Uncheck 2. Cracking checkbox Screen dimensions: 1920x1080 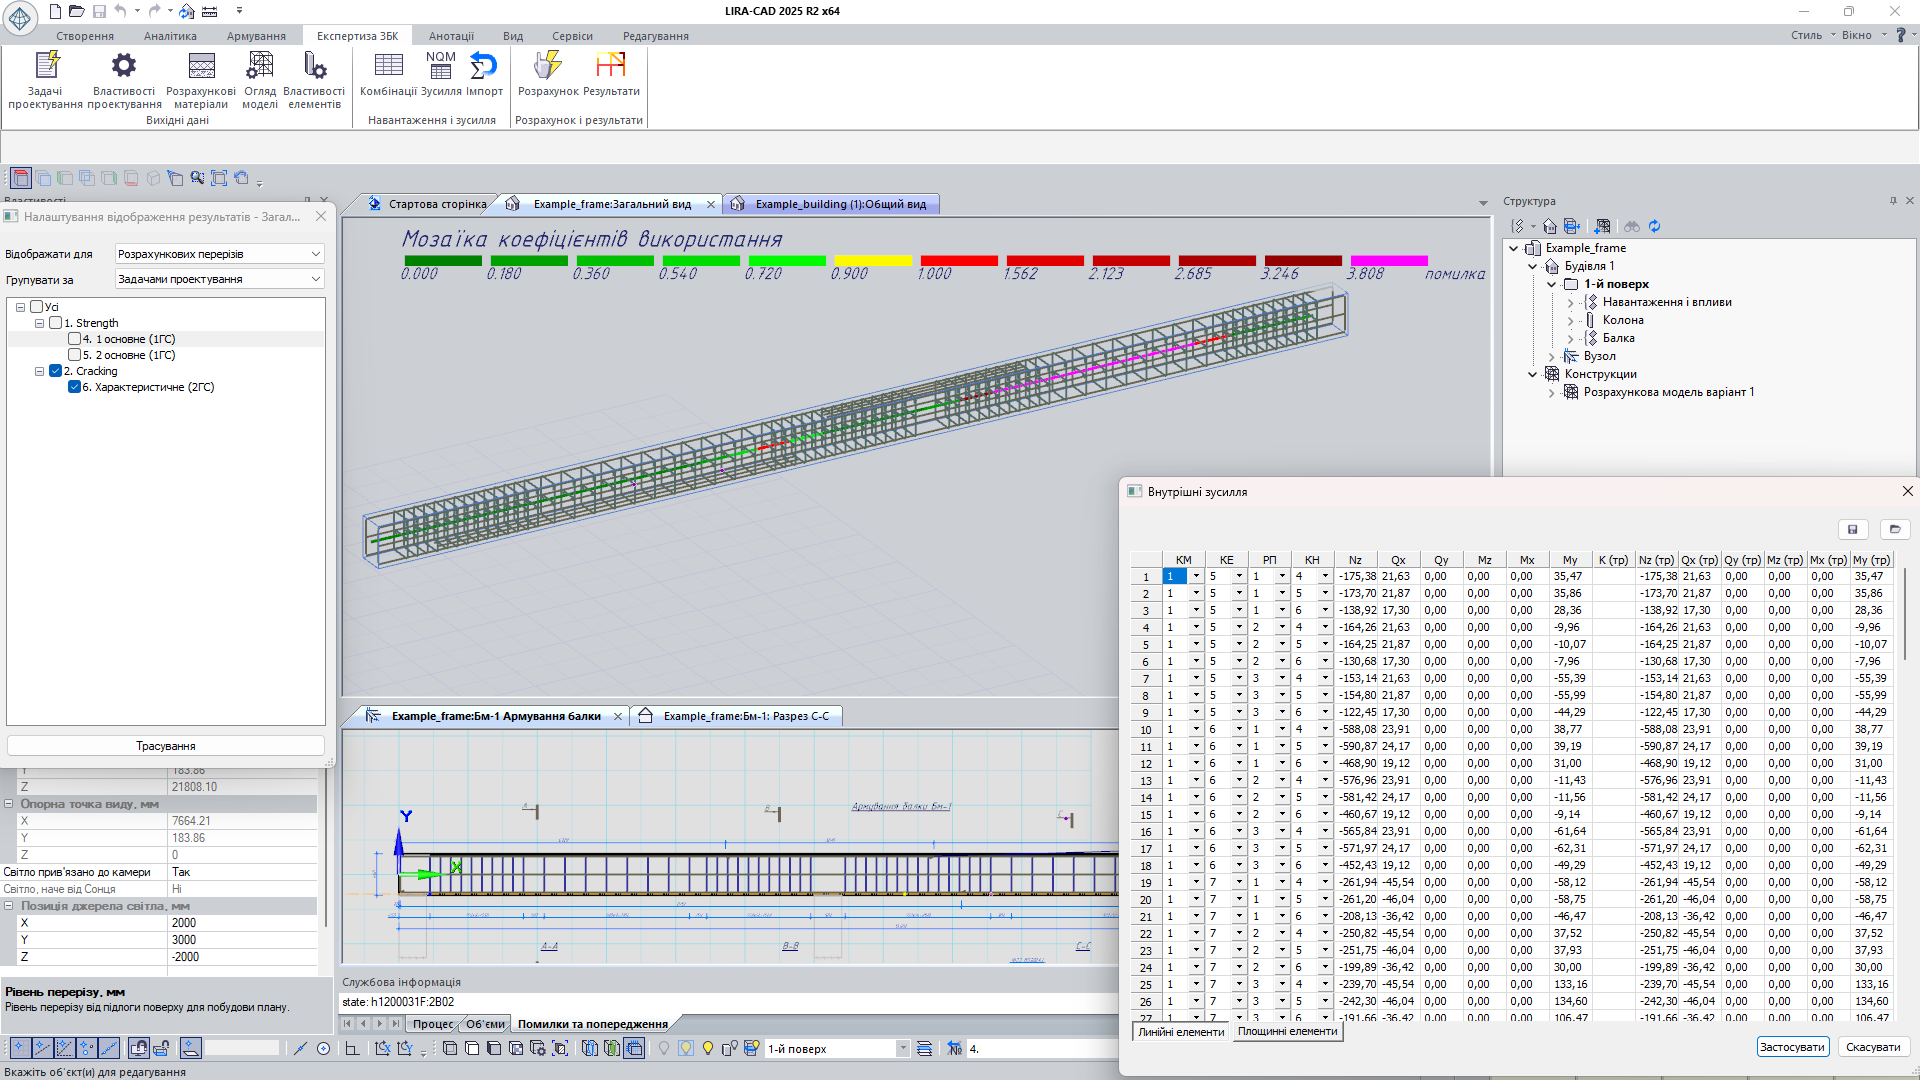point(56,371)
